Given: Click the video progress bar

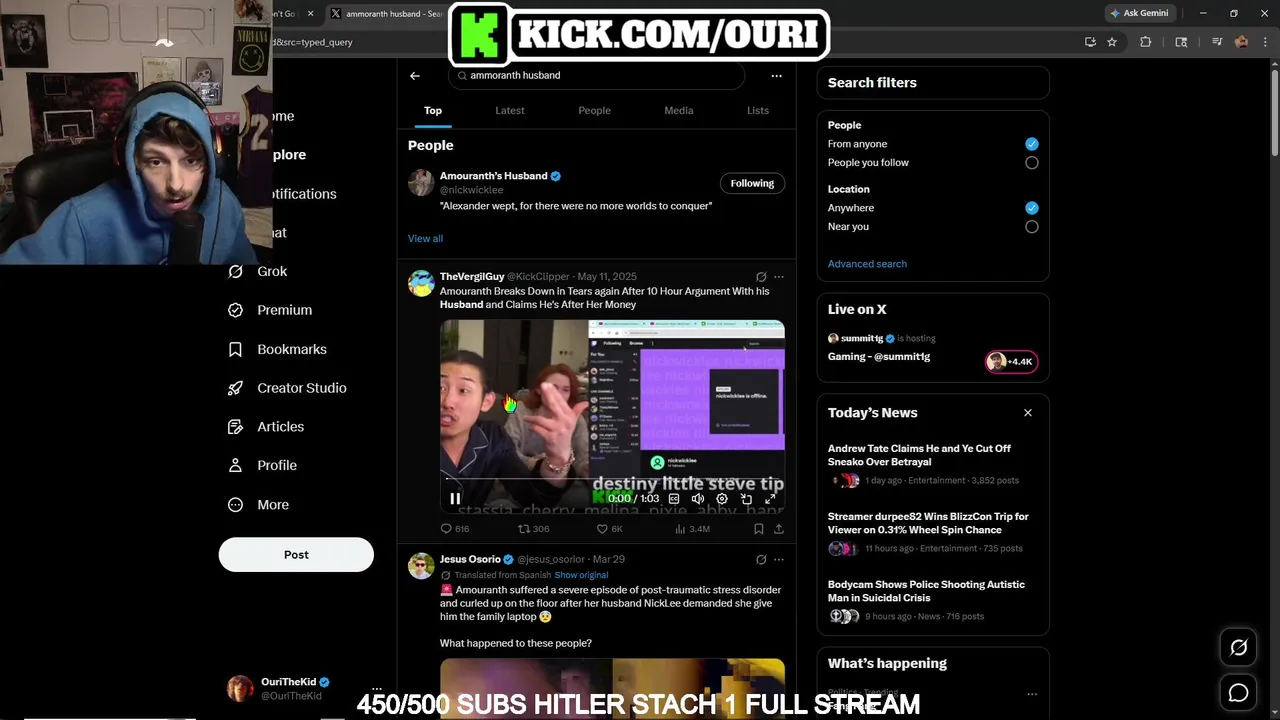Looking at the screenshot, I should click(x=612, y=481).
